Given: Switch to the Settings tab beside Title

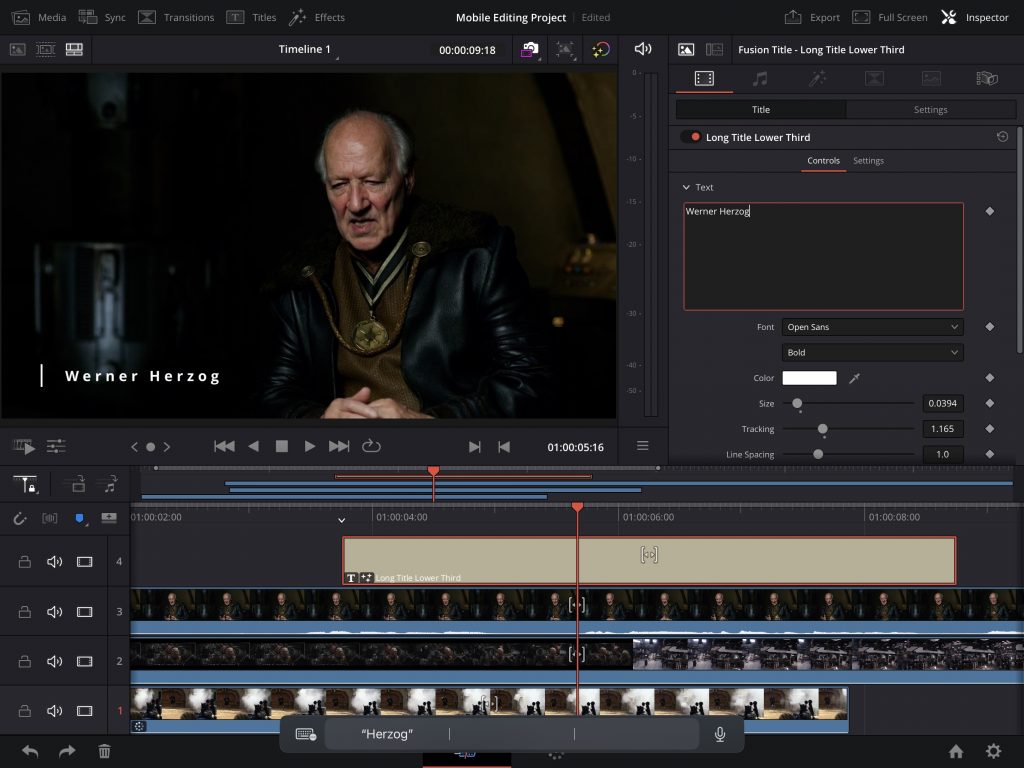Looking at the screenshot, I should pos(930,110).
